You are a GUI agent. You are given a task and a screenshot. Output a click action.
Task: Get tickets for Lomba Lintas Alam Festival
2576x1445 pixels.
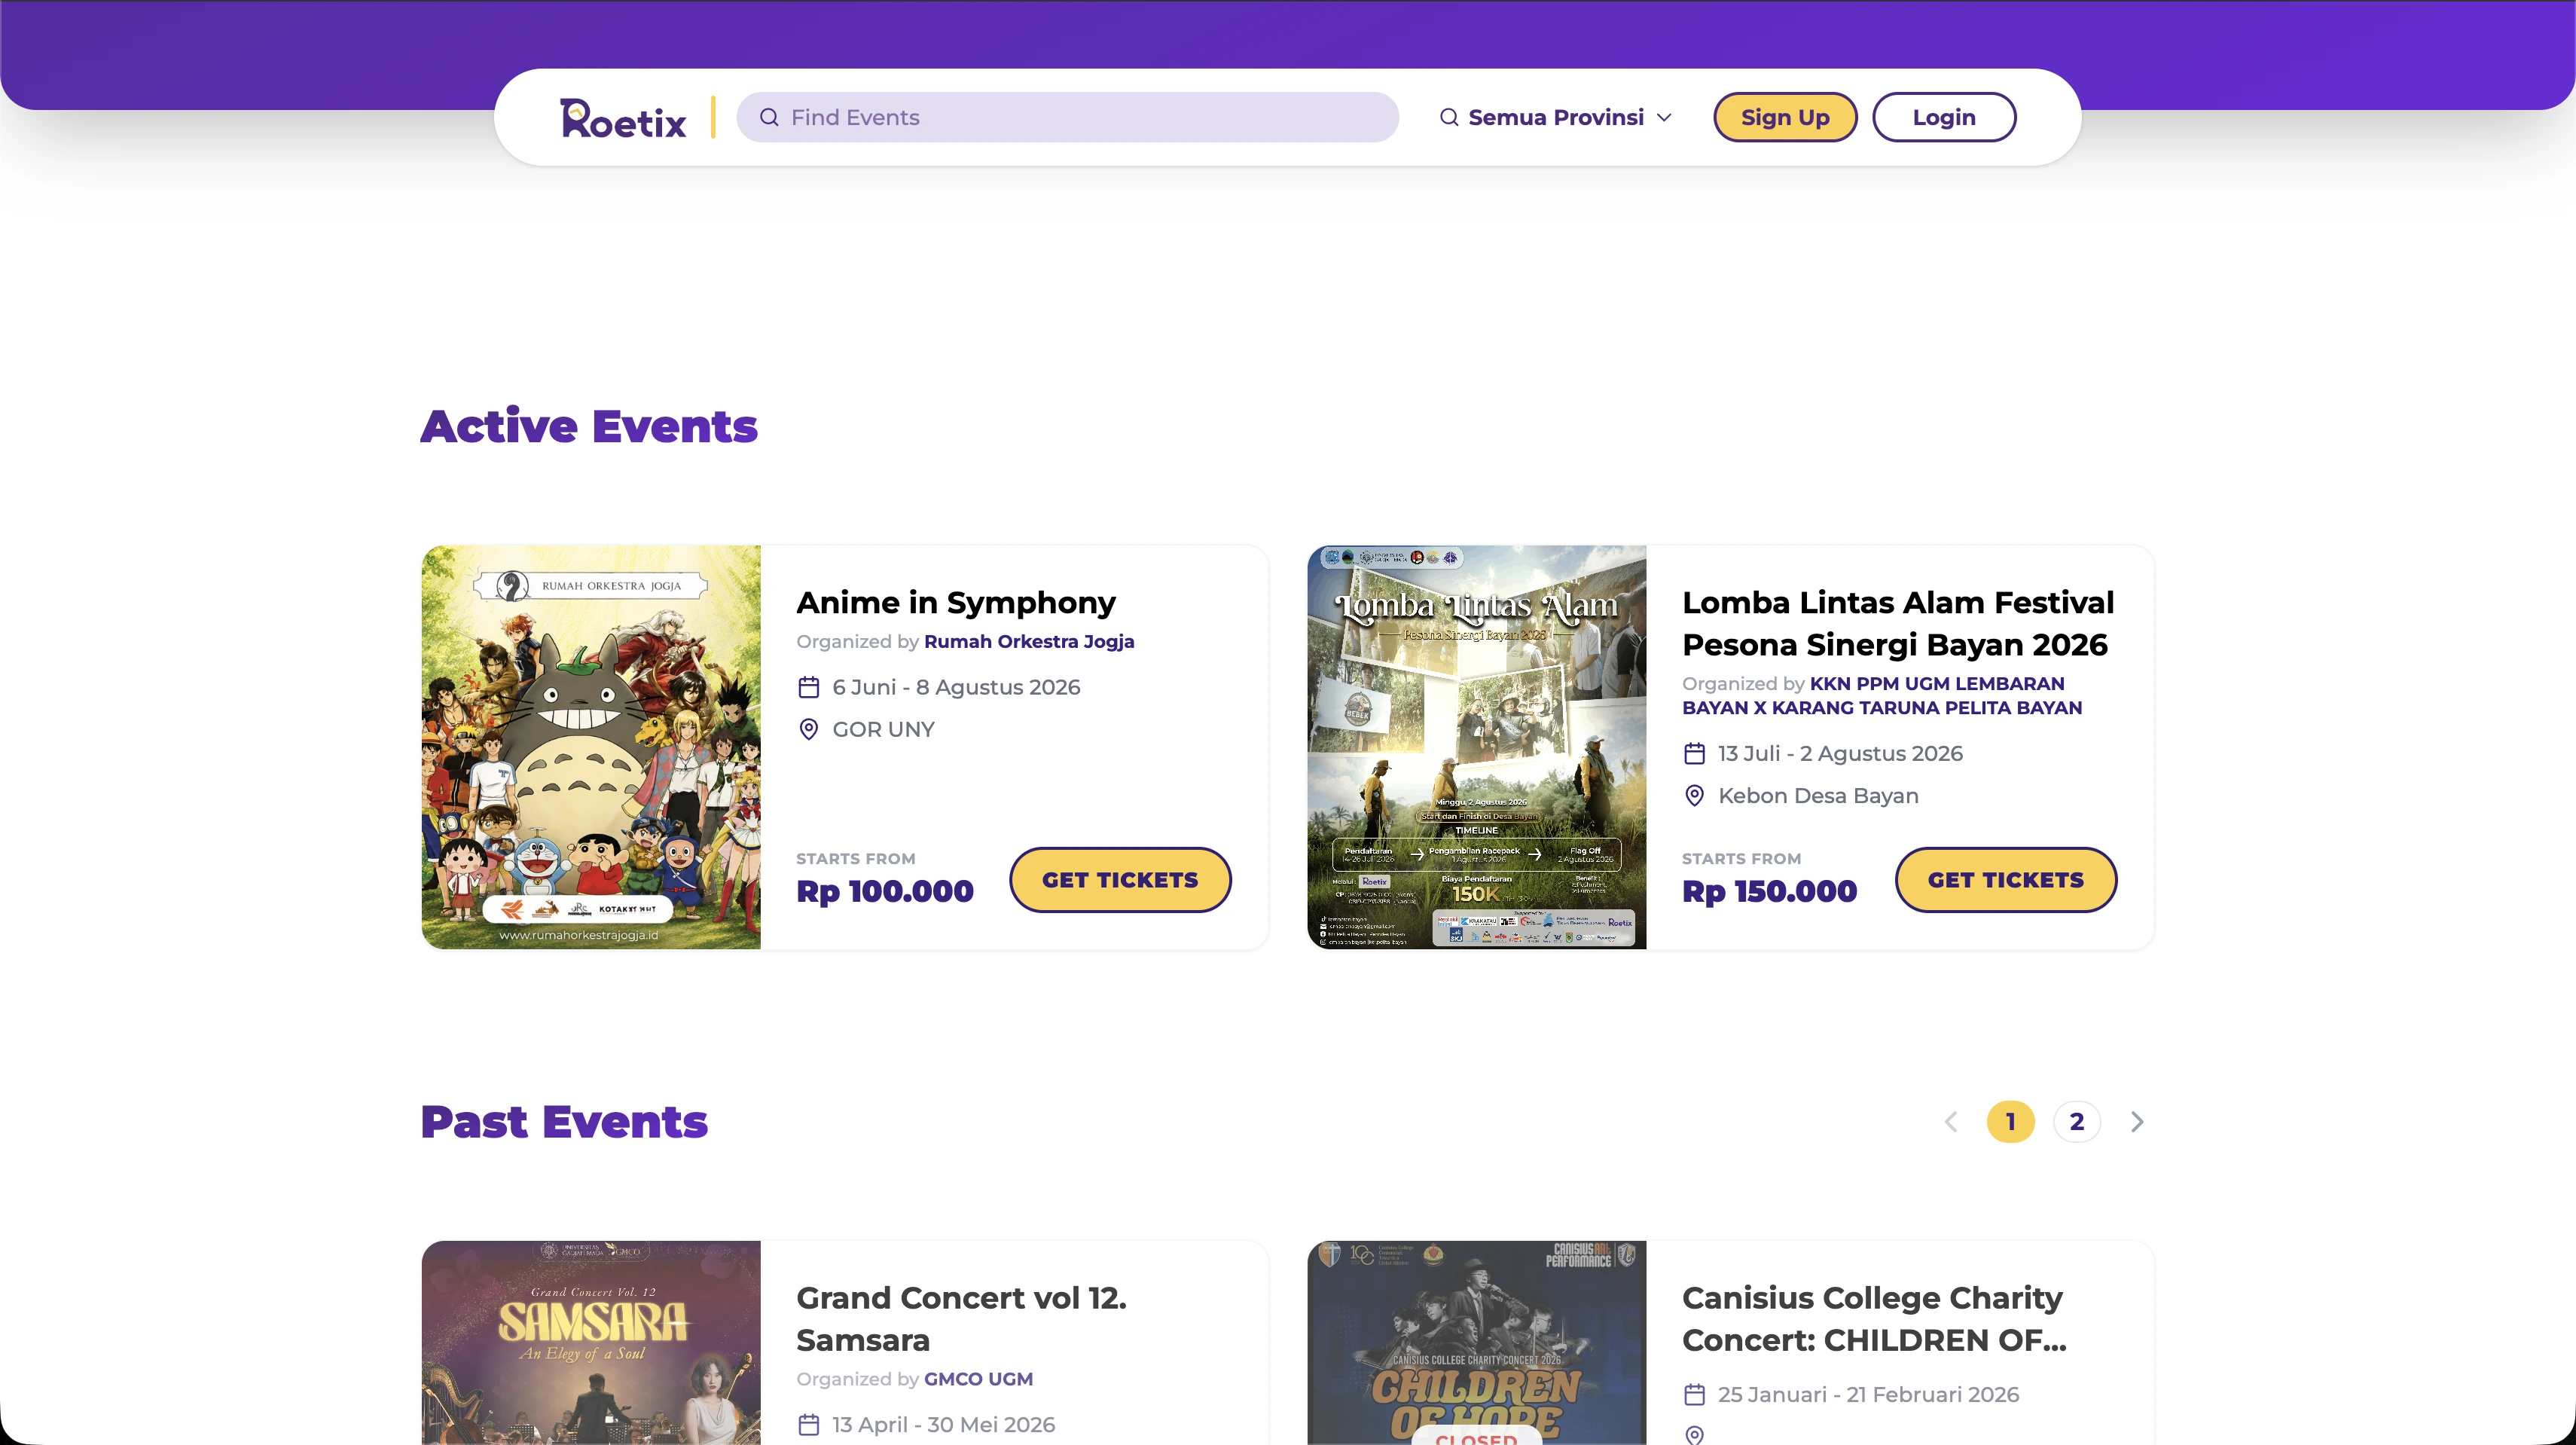pyautogui.click(x=2006, y=880)
